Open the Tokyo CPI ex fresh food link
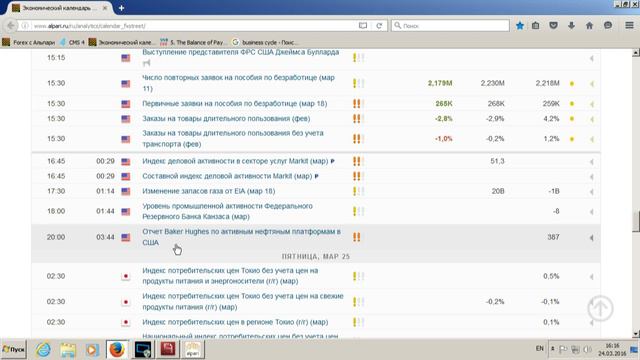 coord(242,301)
